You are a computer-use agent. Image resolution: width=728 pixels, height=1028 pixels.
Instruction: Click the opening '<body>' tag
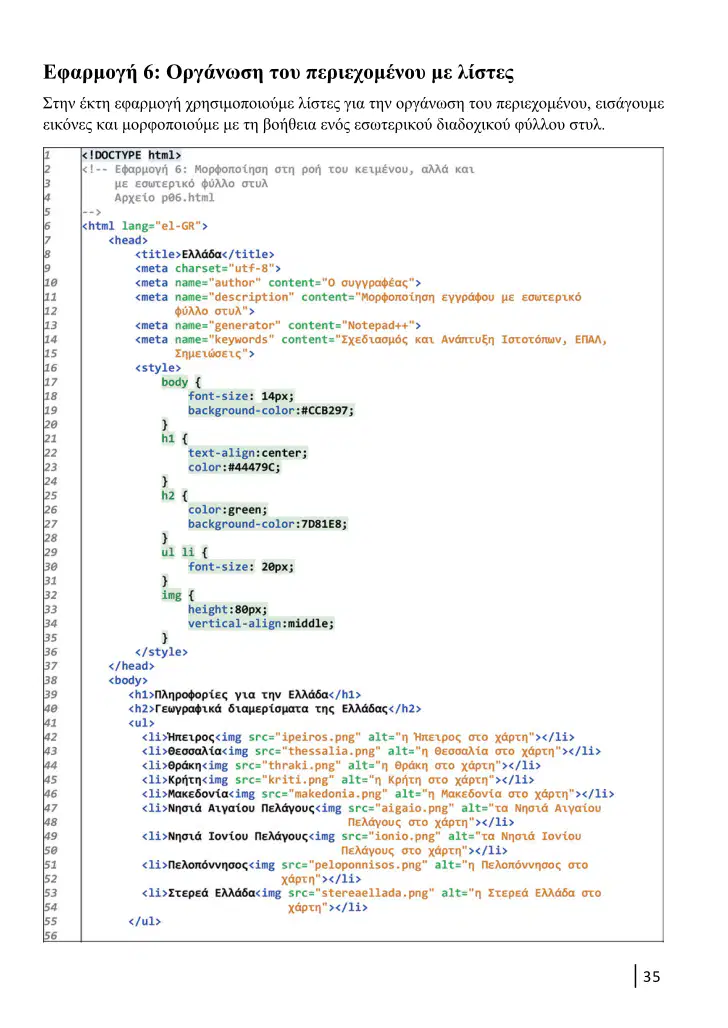click(x=128, y=681)
